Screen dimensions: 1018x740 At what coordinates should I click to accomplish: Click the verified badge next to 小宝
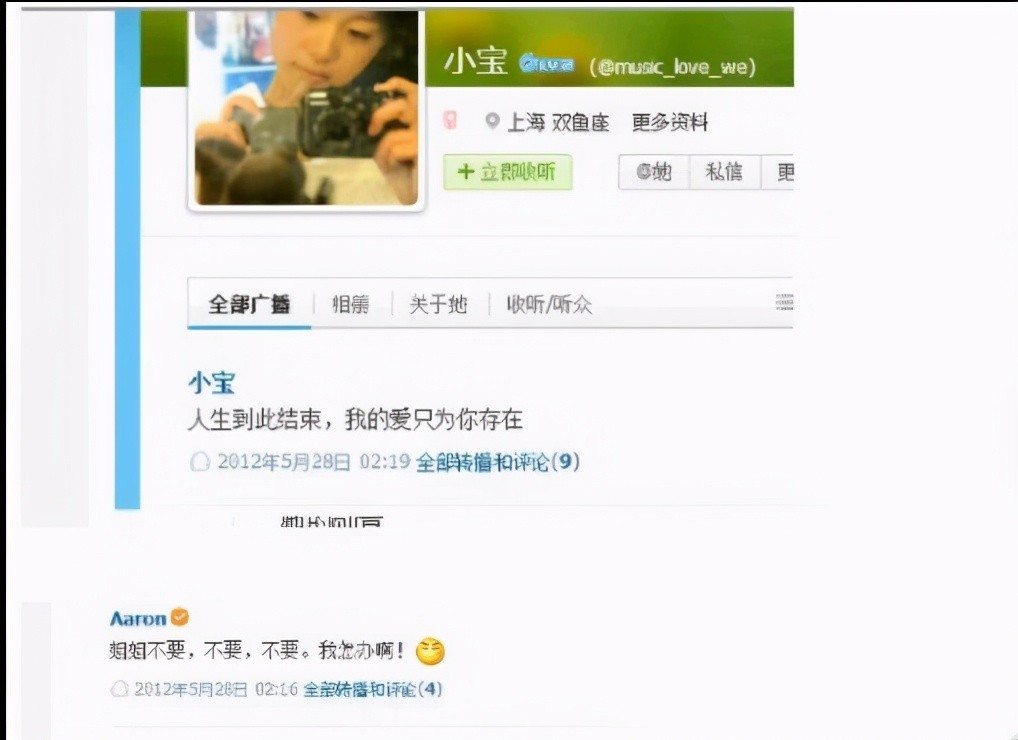(x=547, y=64)
